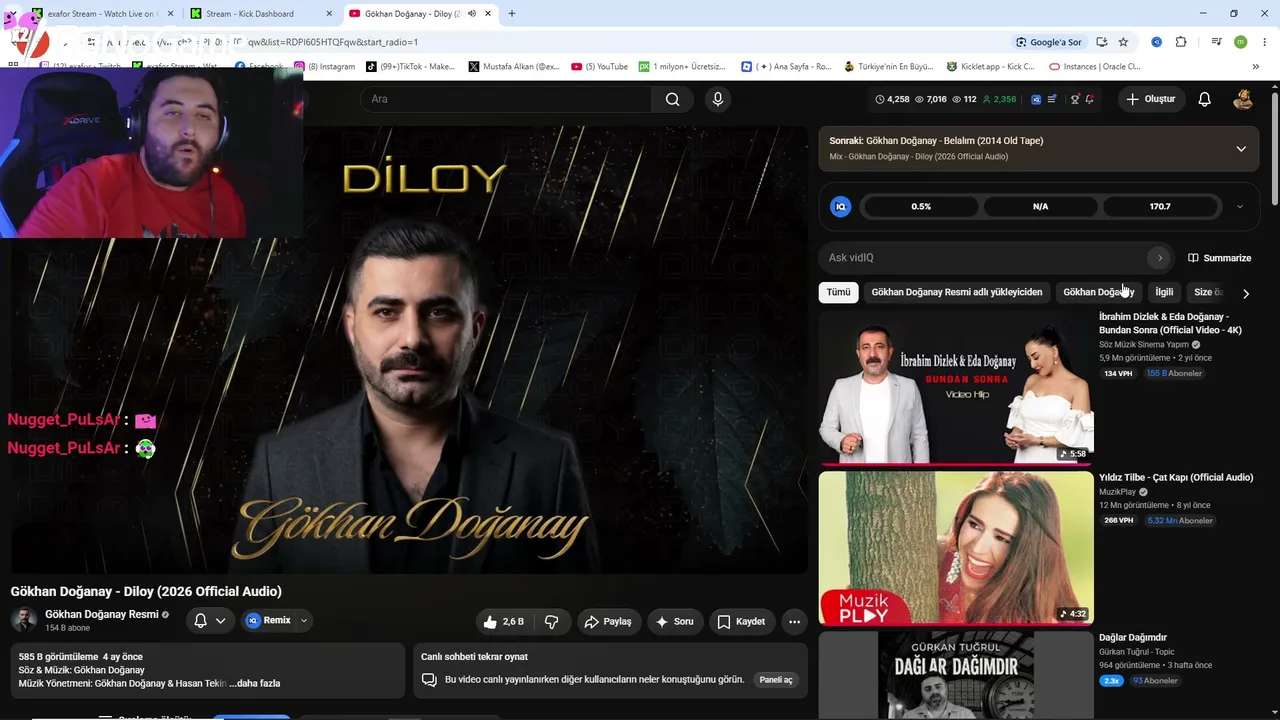Click the Yıldız Tilbe - Çat Kapı video title
This screenshot has width=1280, height=720.
(1176, 478)
